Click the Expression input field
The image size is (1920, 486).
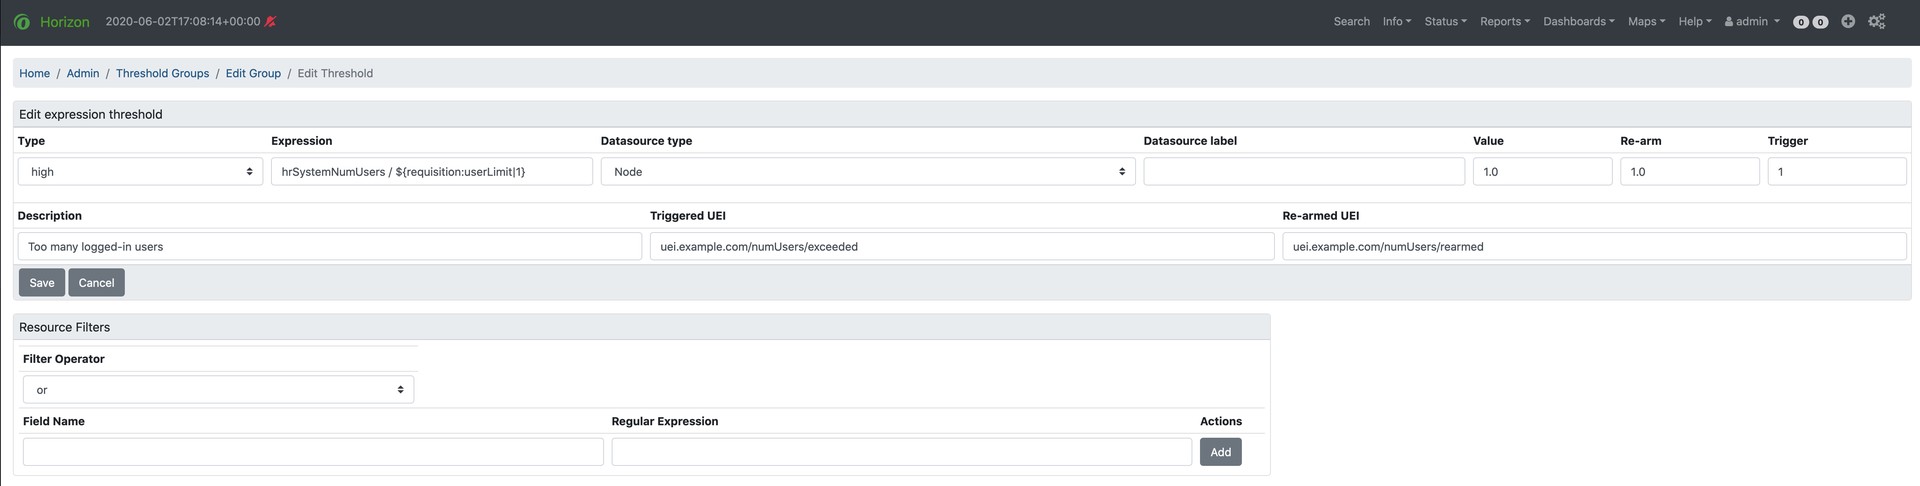pyautogui.click(x=431, y=172)
